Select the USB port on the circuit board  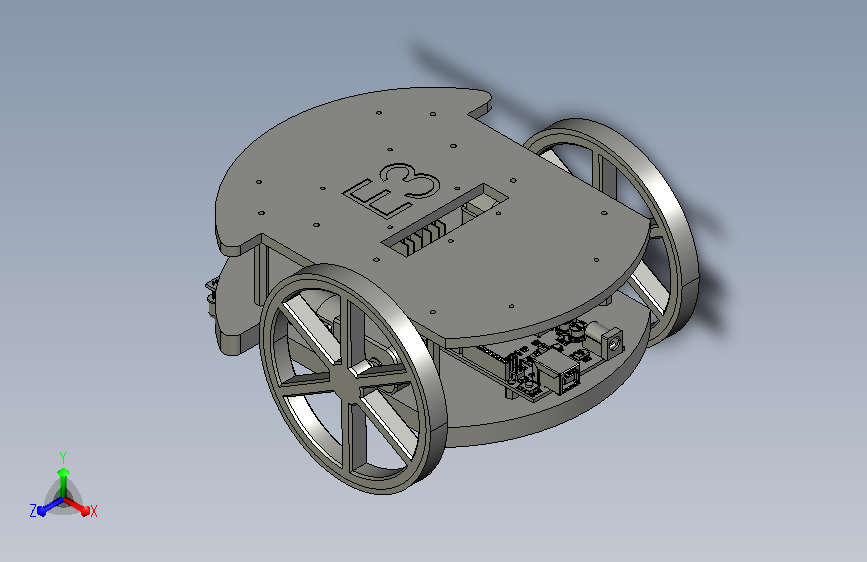(x=557, y=372)
